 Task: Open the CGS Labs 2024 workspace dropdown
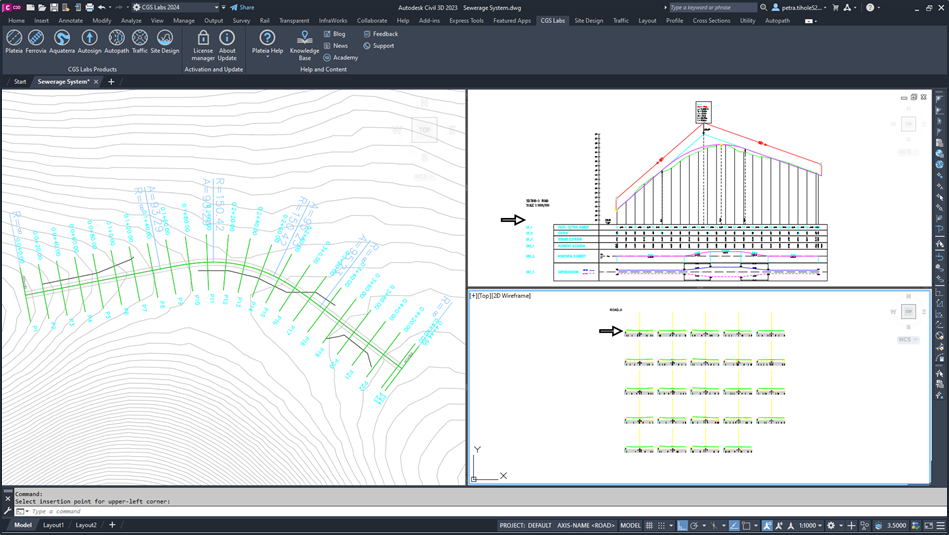coord(215,7)
